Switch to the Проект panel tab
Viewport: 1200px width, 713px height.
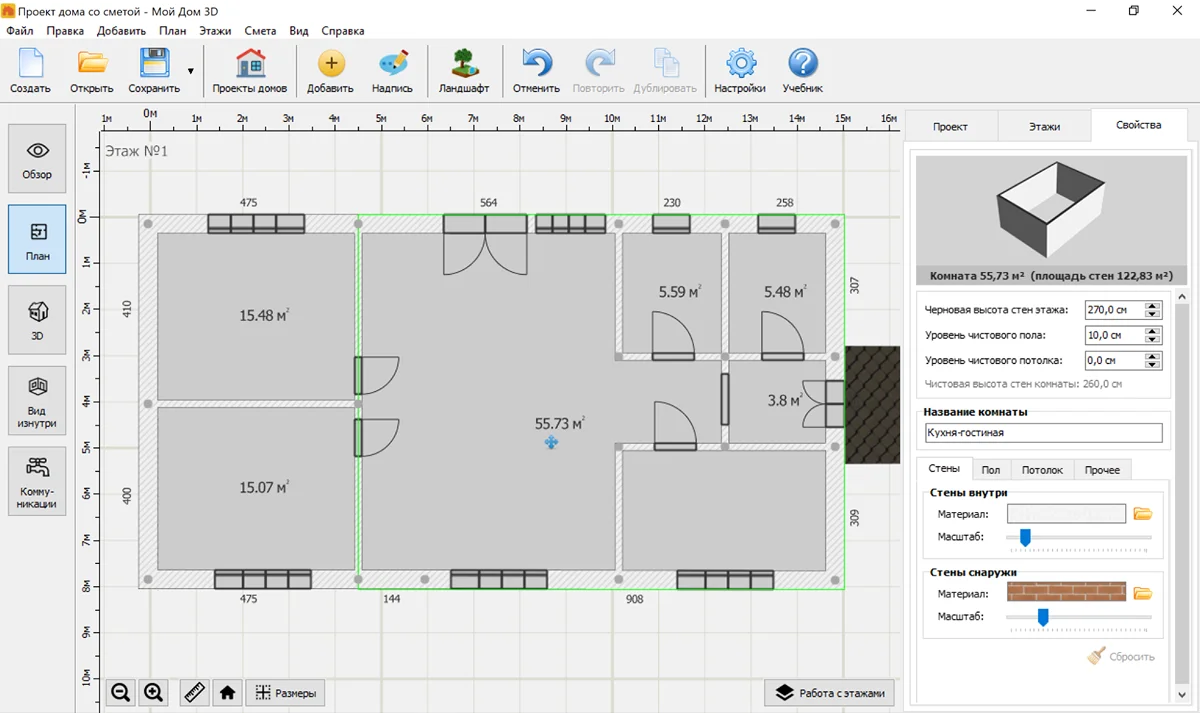coord(950,127)
